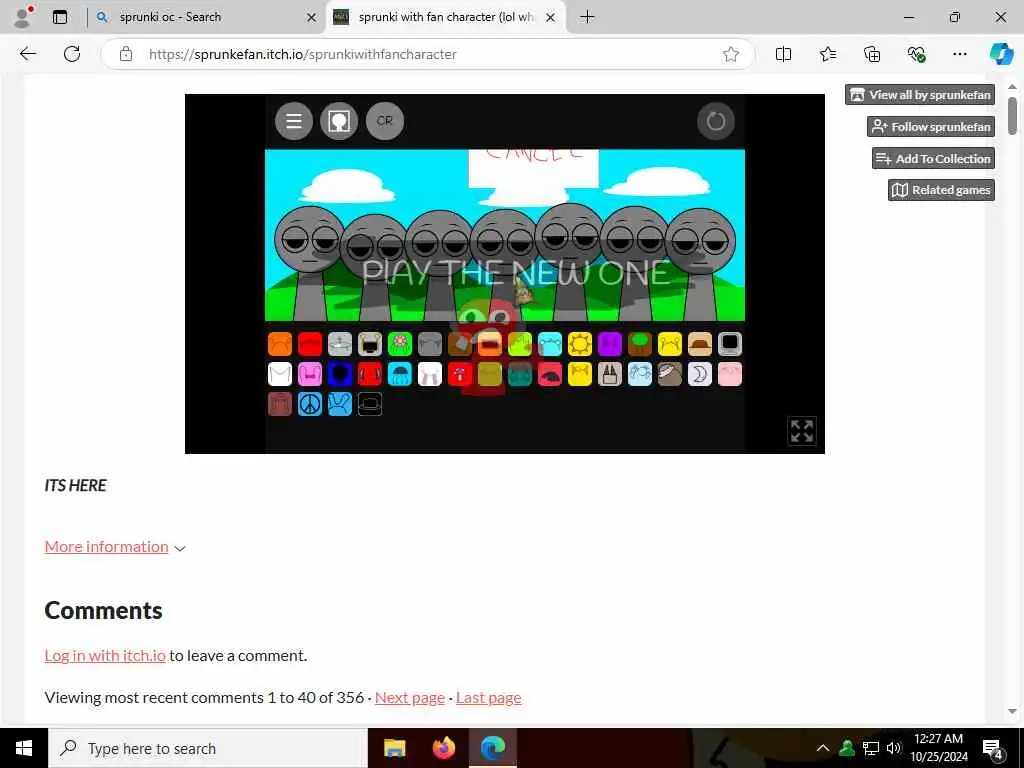Open Related games

coord(941,190)
